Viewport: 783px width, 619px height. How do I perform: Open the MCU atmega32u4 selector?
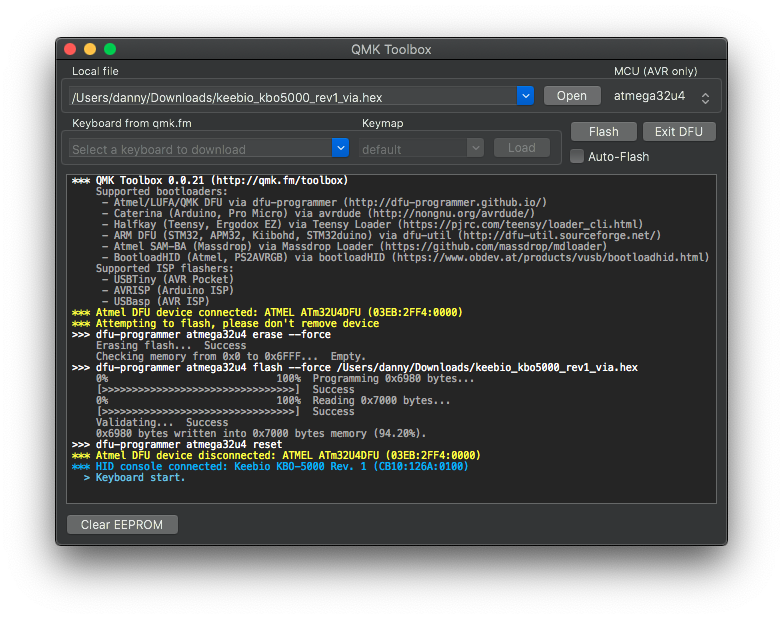point(663,97)
